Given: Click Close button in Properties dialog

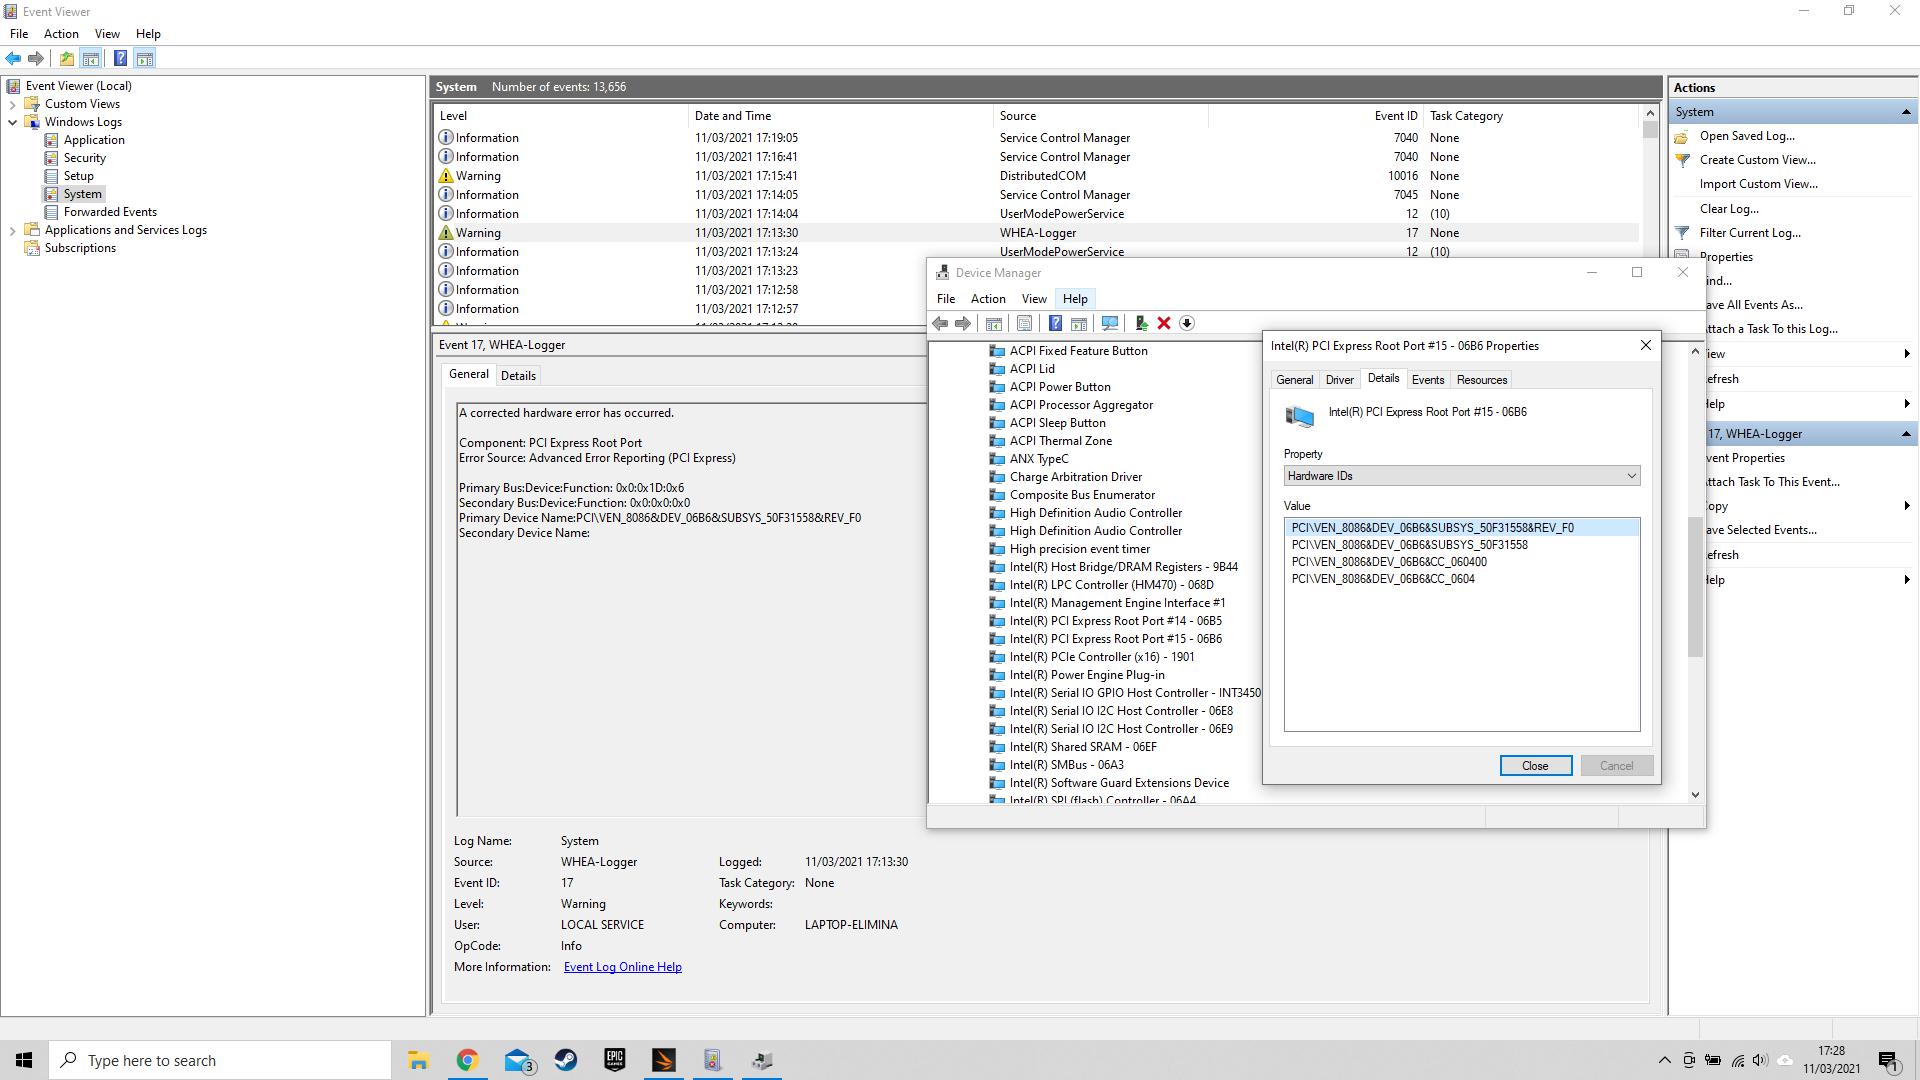Looking at the screenshot, I should click(1535, 766).
